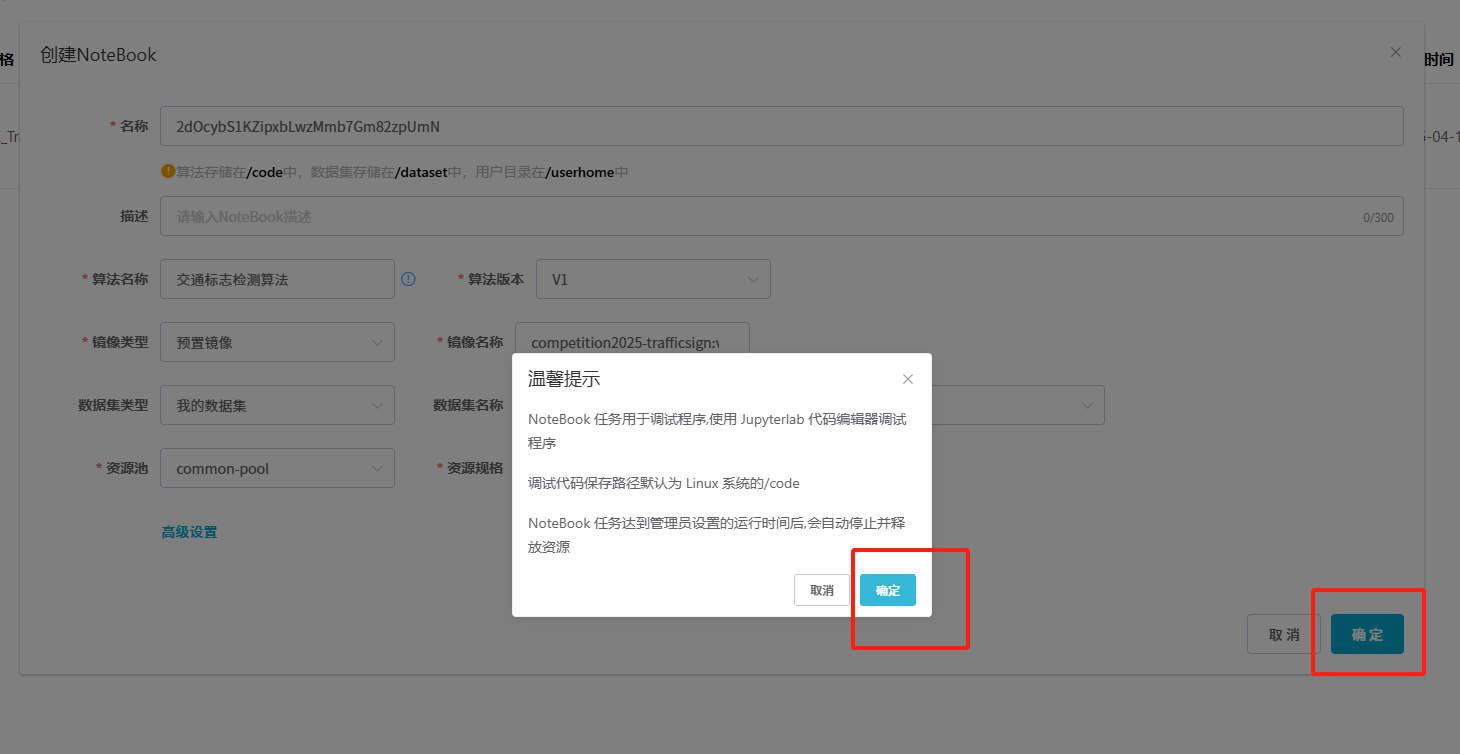1460x754 pixels.
Task: Click the 数据集名称 dropdown arrow
Action: click(x=1087, y=405)
